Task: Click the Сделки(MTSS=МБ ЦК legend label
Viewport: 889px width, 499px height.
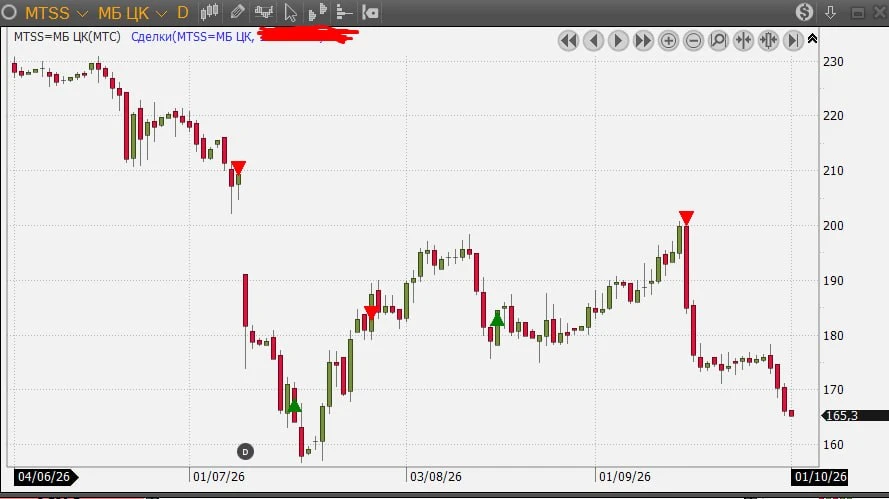Action: point(192,37)
